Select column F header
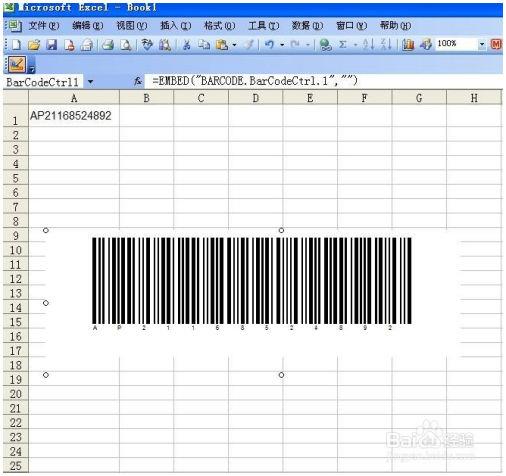 click(x=365, y=98)
